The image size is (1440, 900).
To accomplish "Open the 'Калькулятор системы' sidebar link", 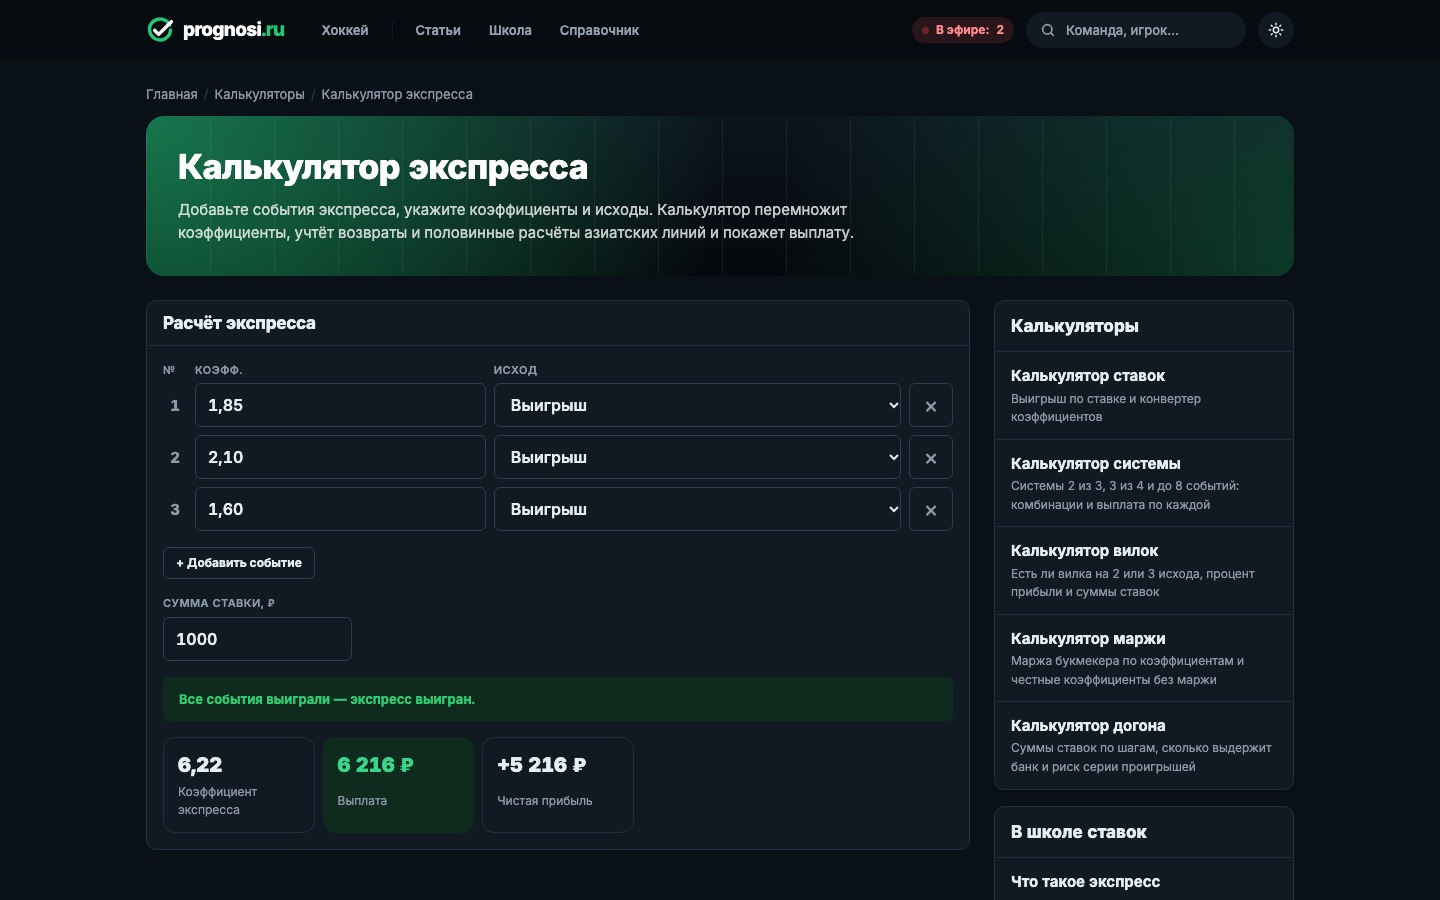I will [1144, 483].
